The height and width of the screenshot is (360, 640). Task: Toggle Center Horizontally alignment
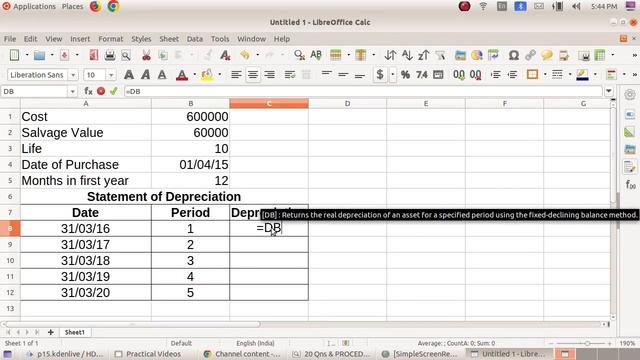pos(253,75)
